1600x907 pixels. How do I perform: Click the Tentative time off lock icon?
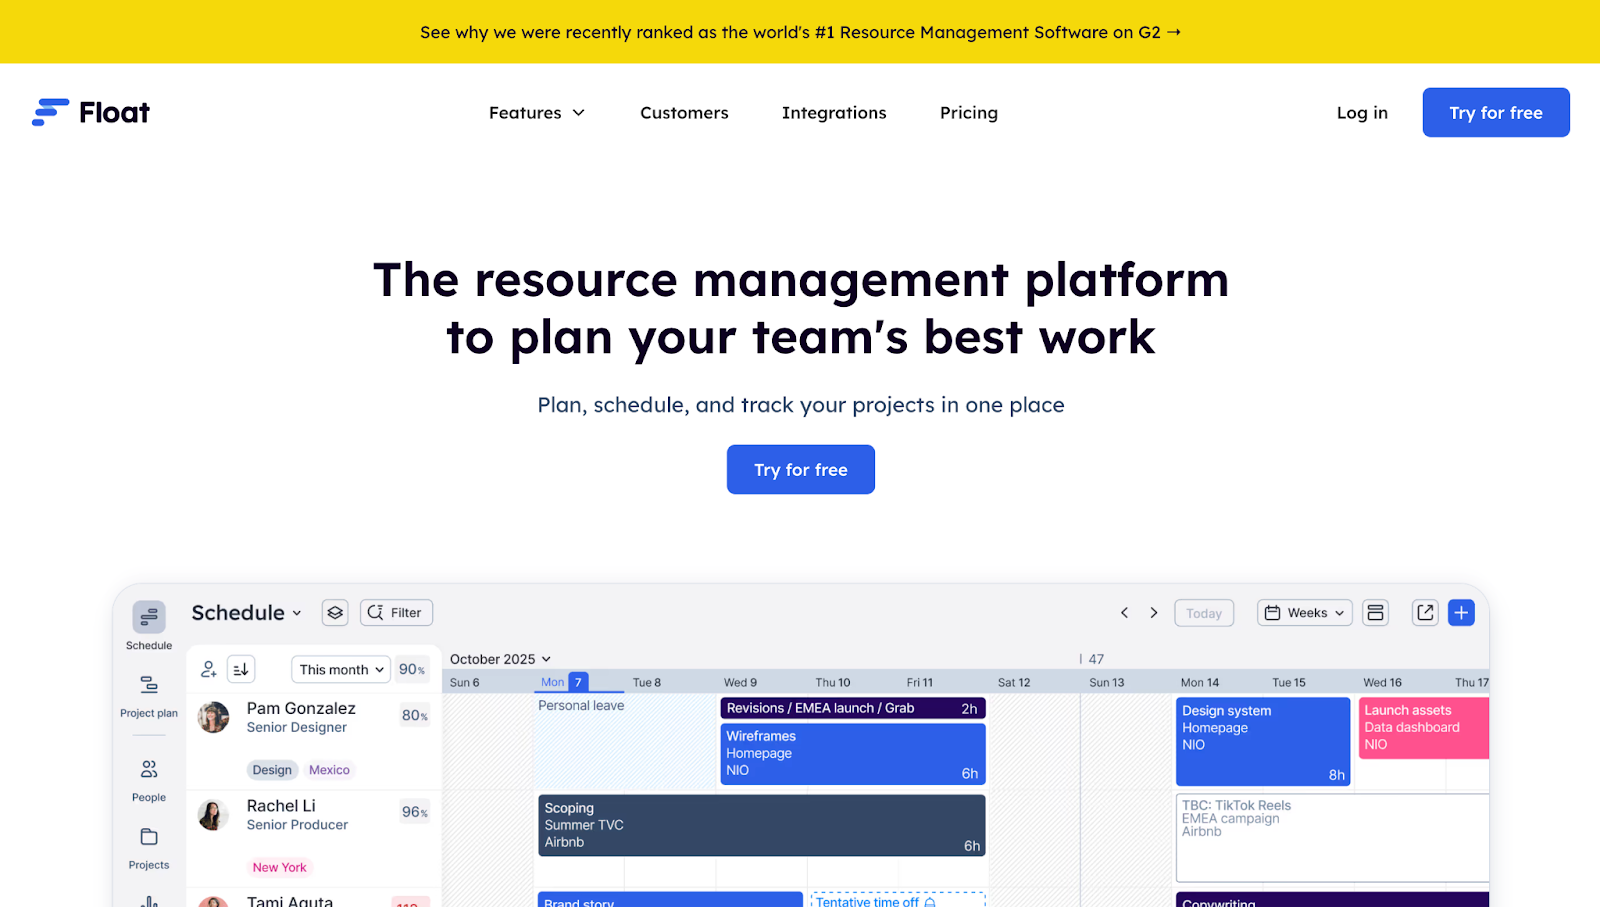pos(930,902)
